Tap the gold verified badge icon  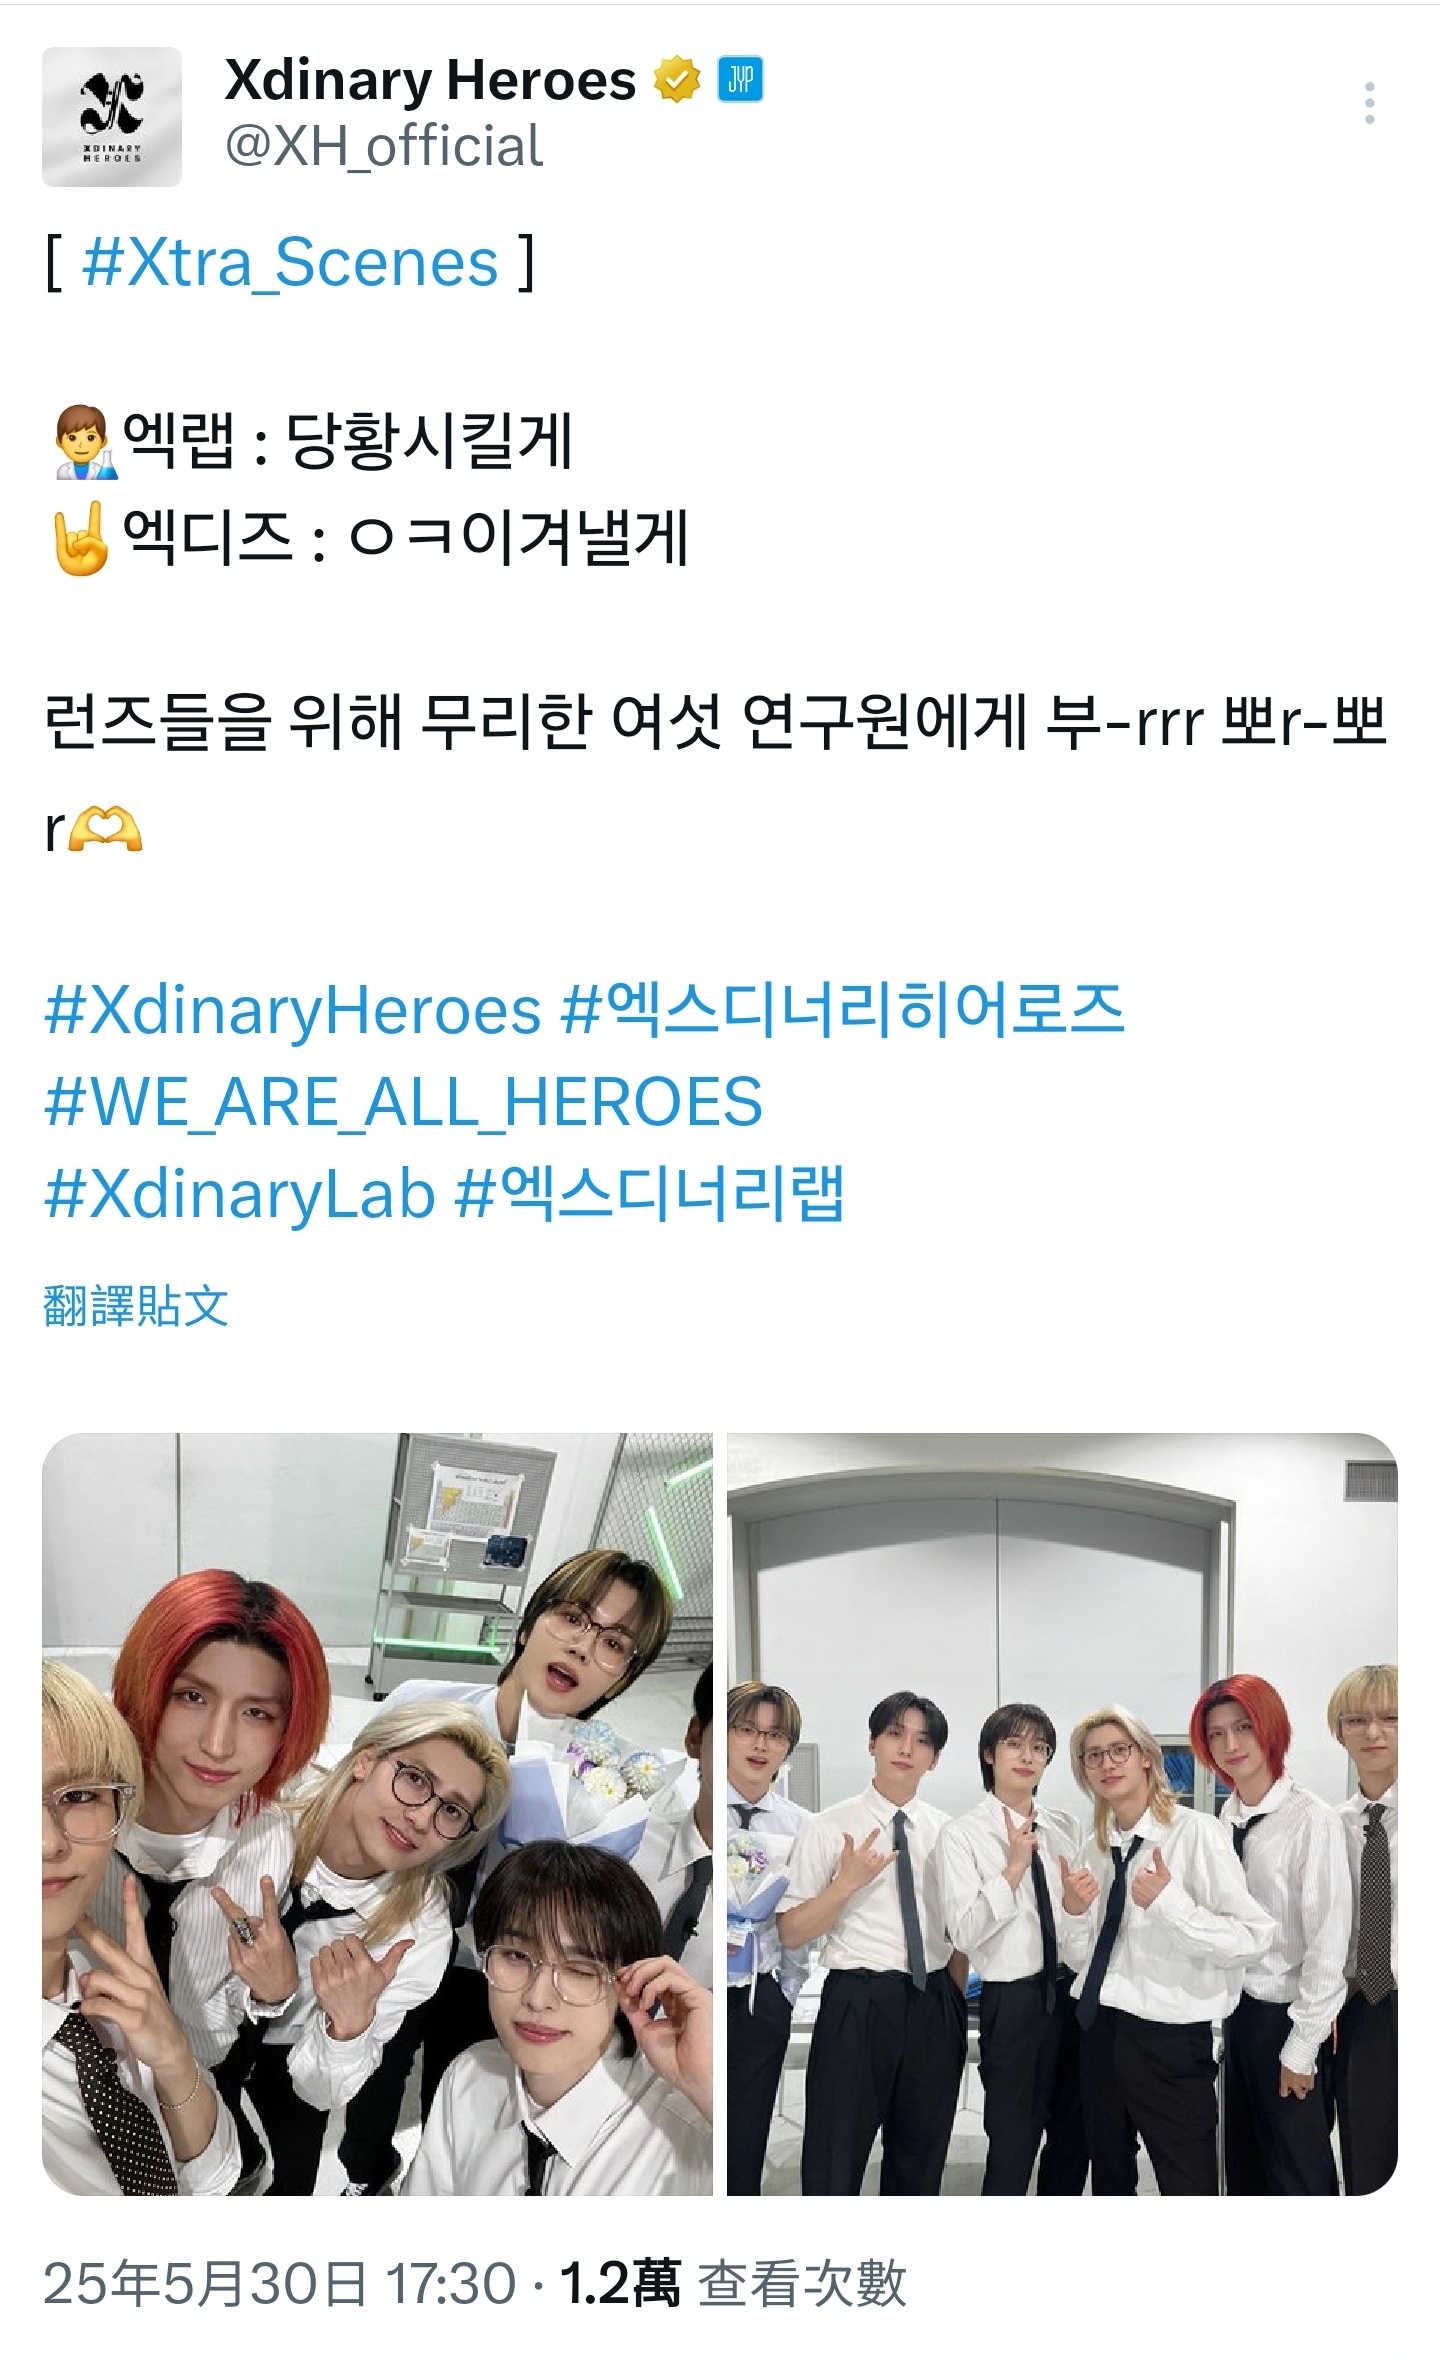click(677, 81)
